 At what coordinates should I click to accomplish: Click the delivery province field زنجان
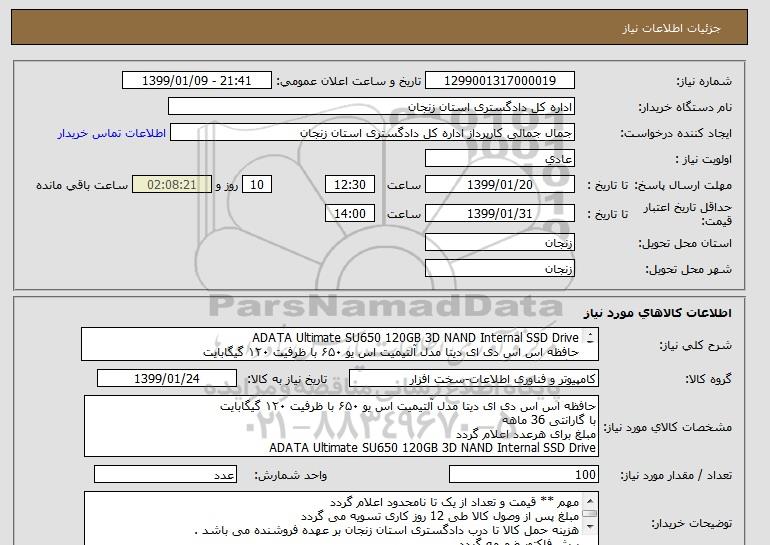[x=500, y=243]
